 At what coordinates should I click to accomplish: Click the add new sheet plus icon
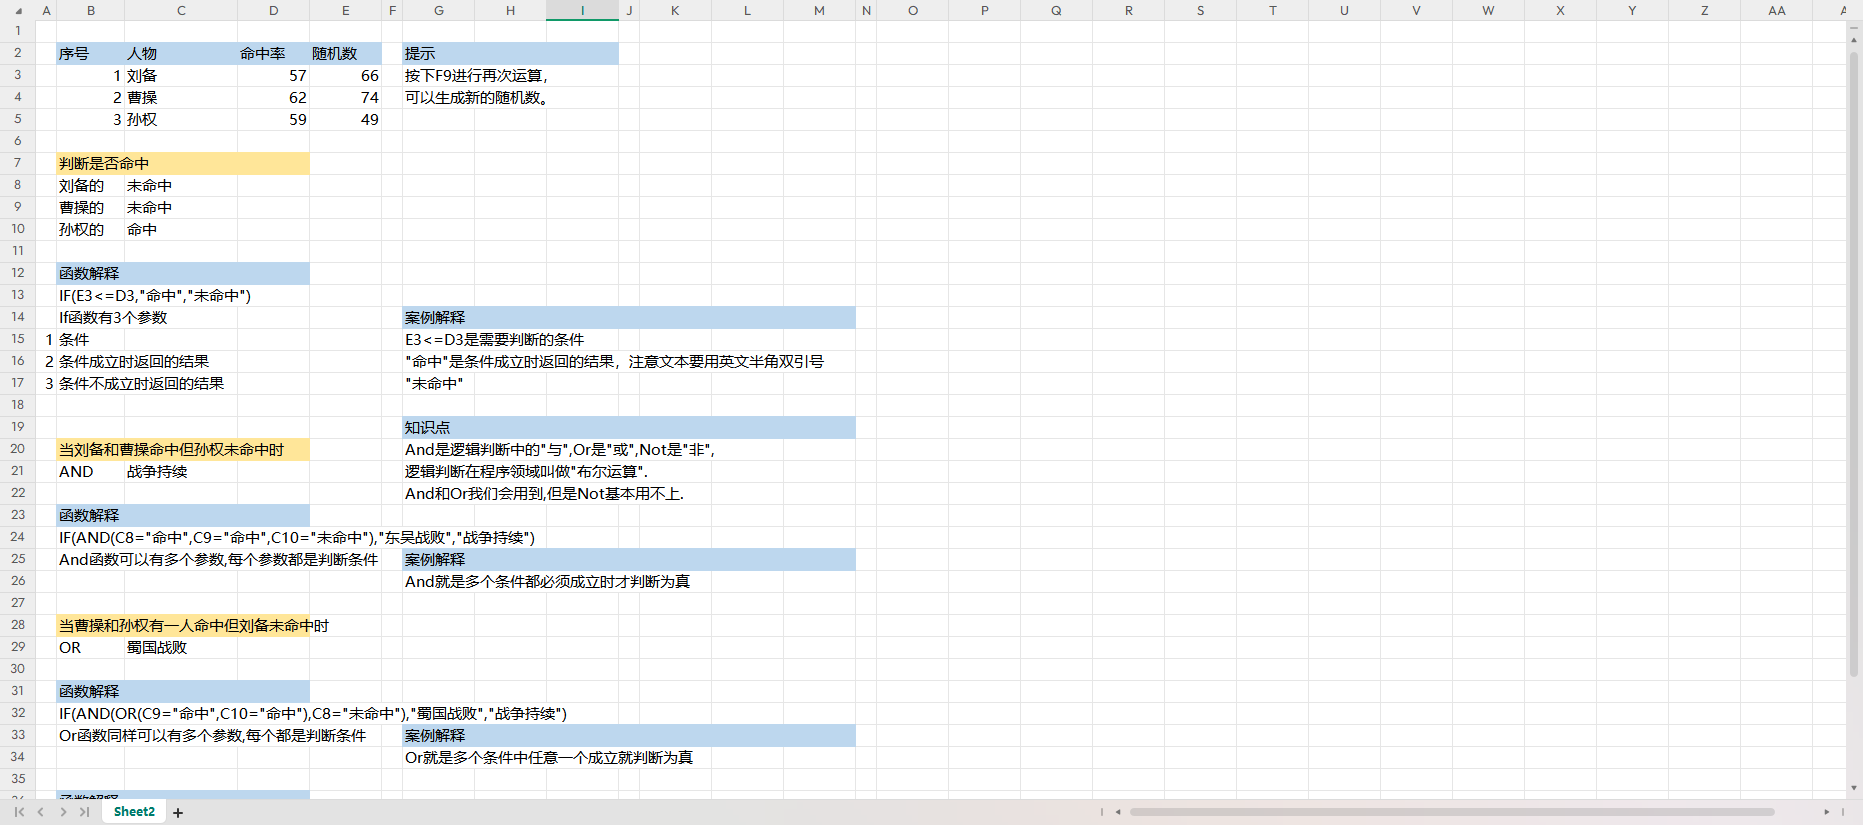178,812
